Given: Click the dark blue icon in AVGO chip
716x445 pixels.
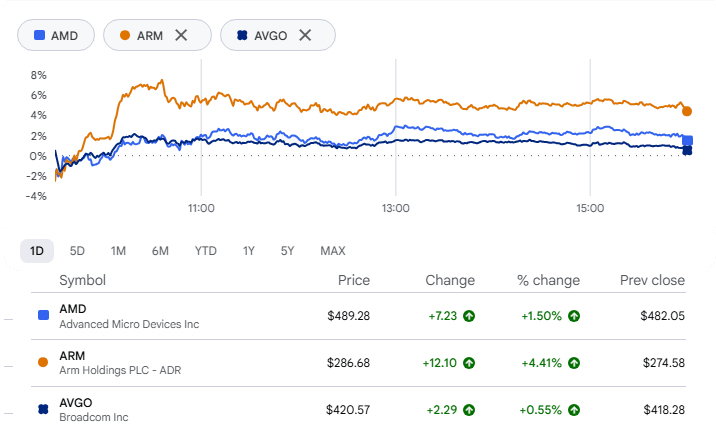Looking at the screenshot, I should point(242,35).
